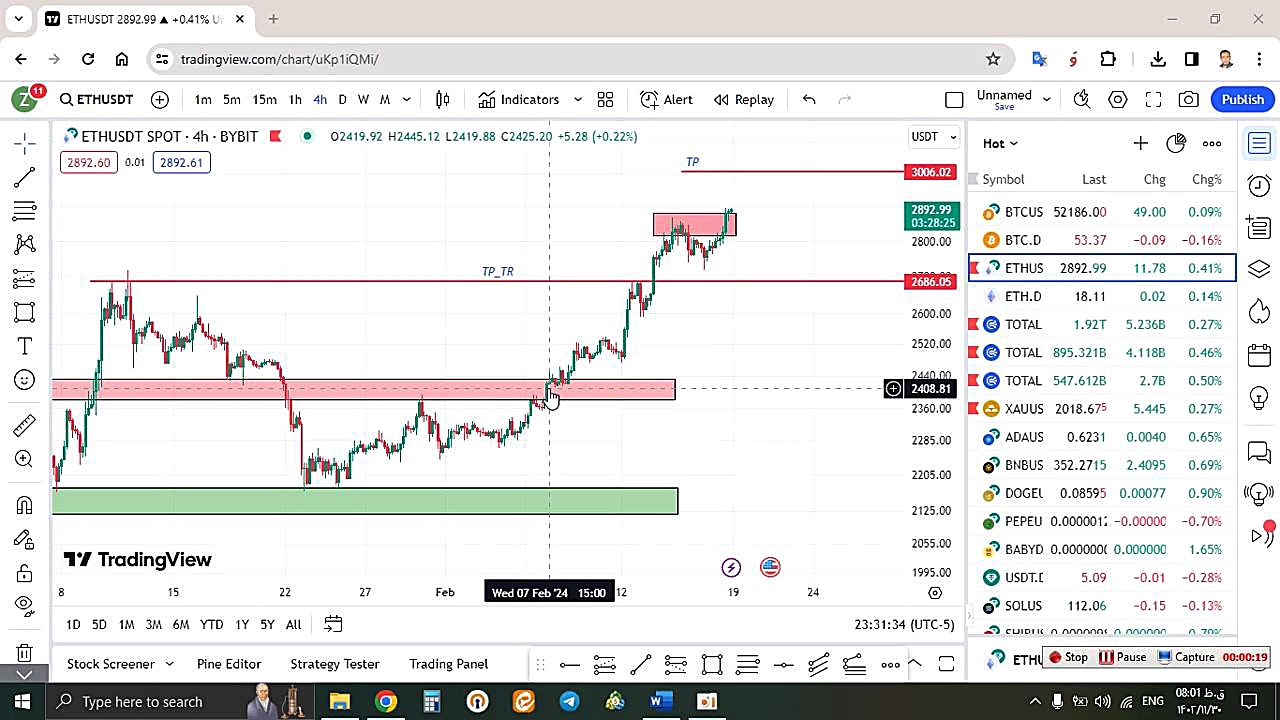Open the Unnamed layout dropdown arrow
The image size is (1280, 720).
click(1046, 99)
